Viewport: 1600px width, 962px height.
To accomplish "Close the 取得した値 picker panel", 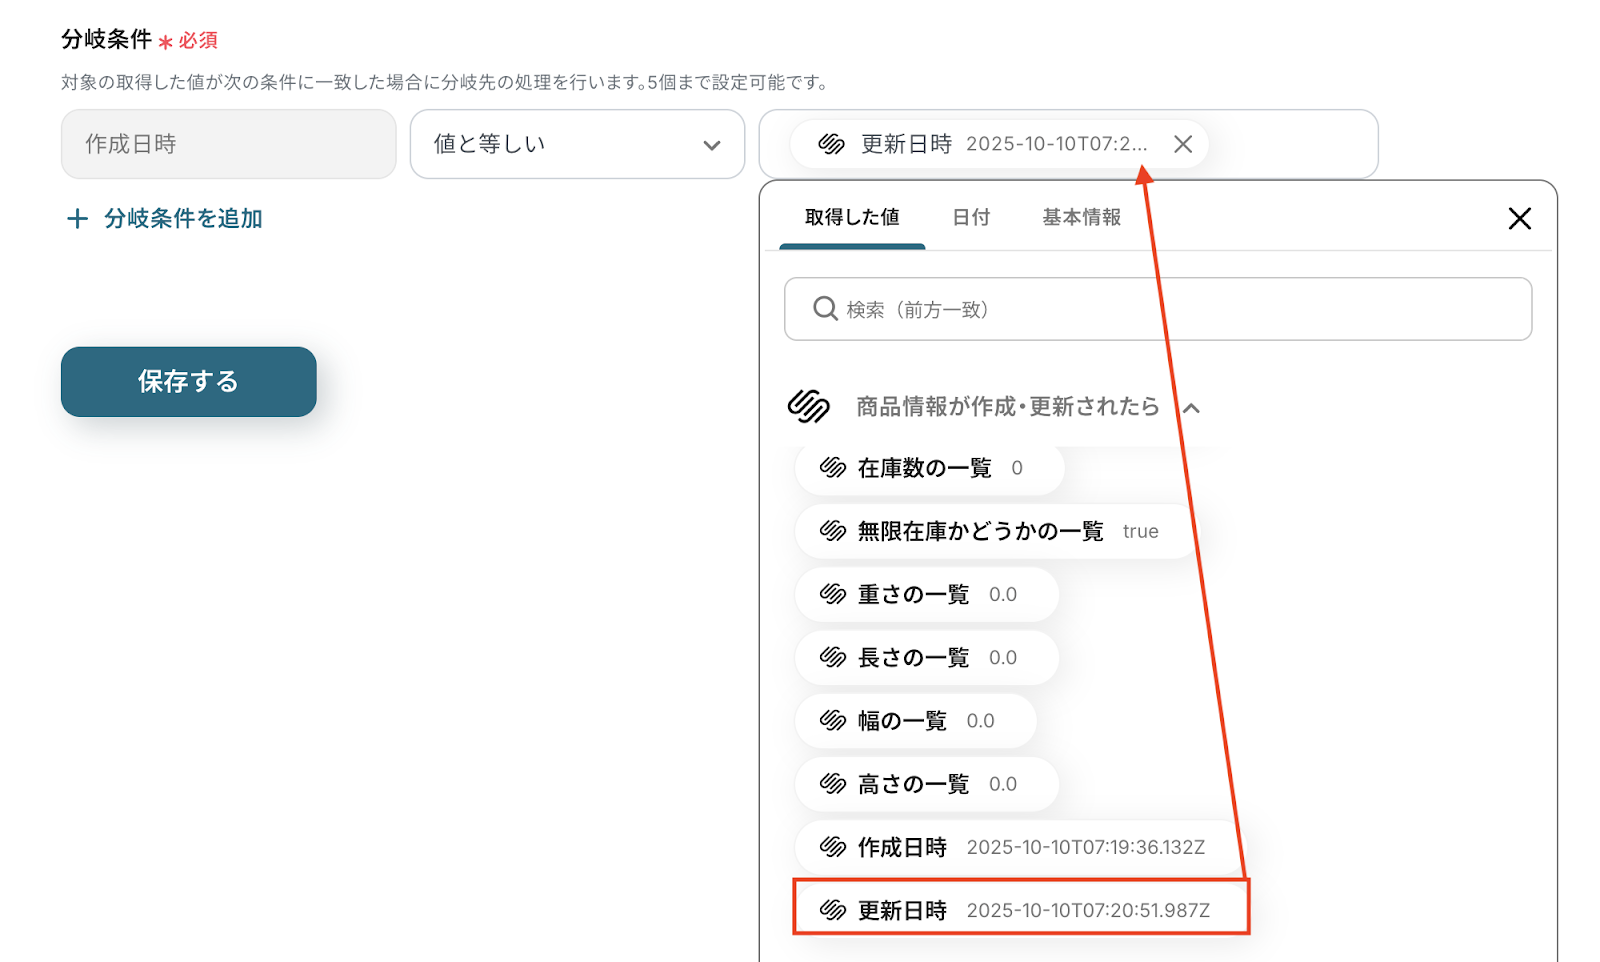I will 1519,218.
